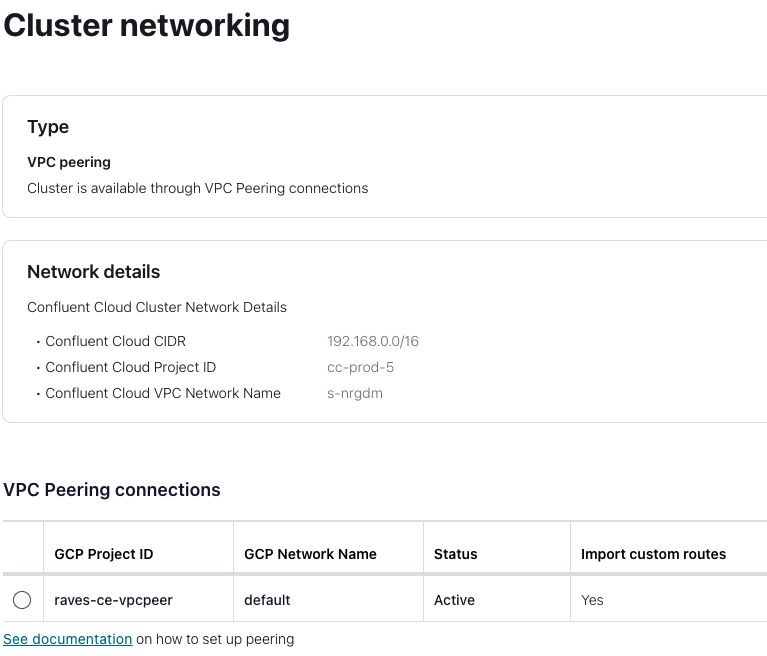Click the s-nrgdm VPC network name value
This screenshot has width=767, height=656.
tap(355, 393)
